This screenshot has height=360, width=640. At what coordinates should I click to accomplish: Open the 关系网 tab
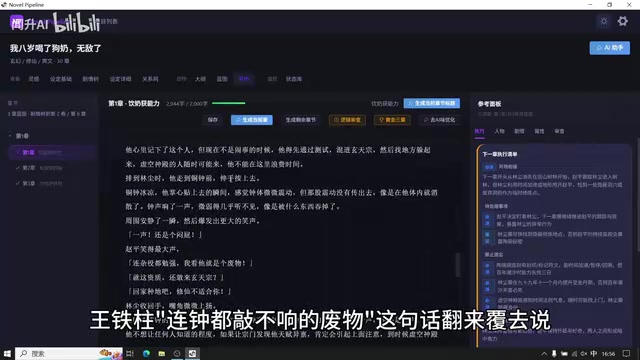(150, 79)
